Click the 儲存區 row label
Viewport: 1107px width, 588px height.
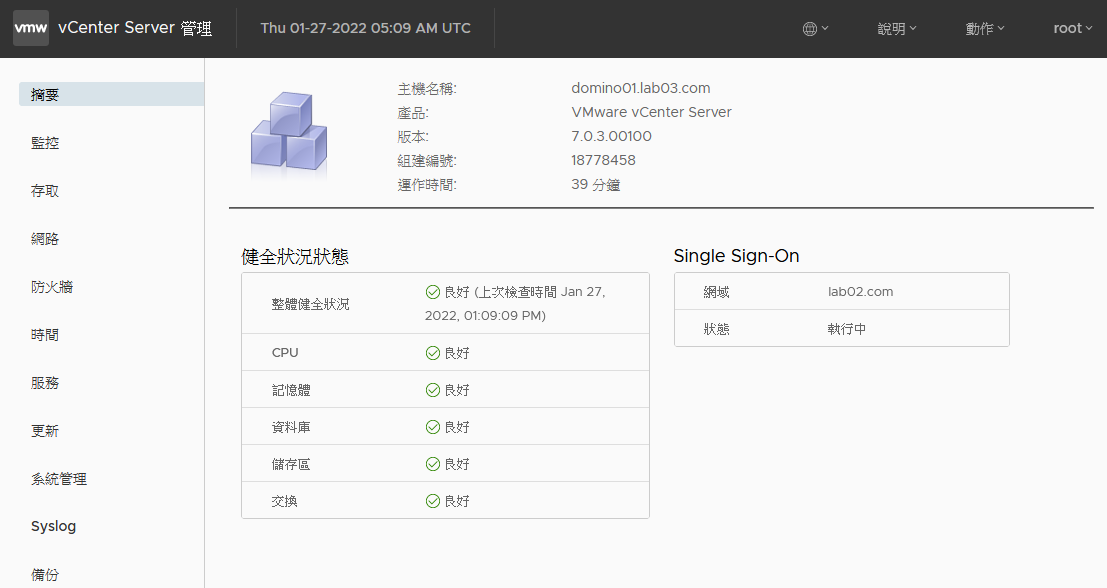(x=291, y=464)
